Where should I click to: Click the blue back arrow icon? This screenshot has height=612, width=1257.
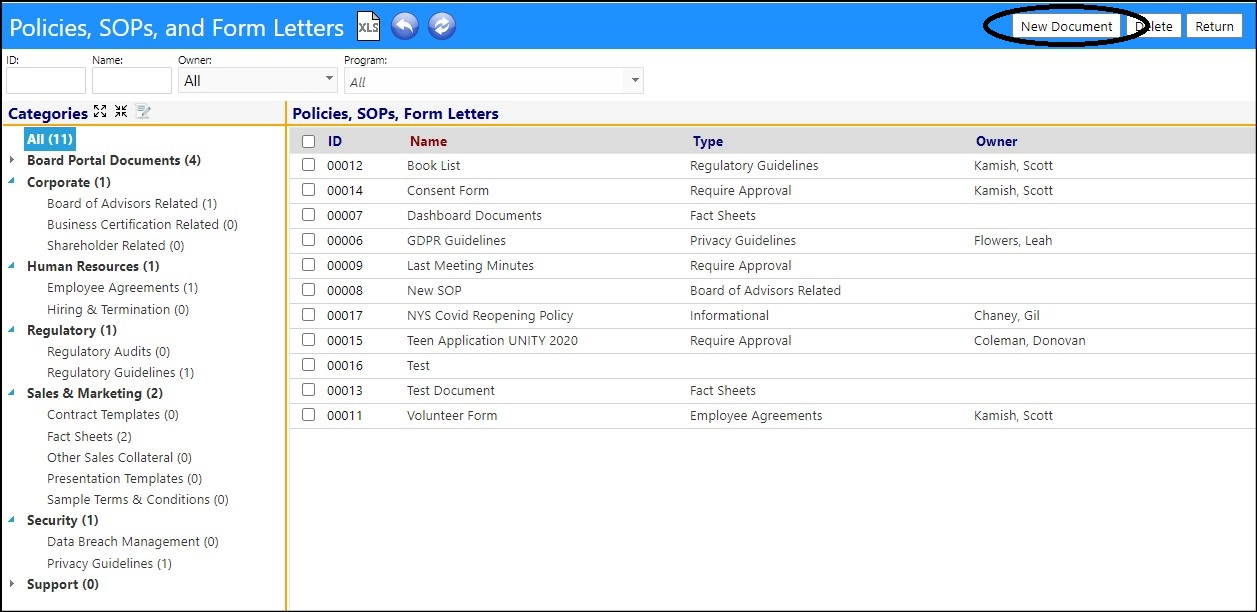(x=404, y=26)
